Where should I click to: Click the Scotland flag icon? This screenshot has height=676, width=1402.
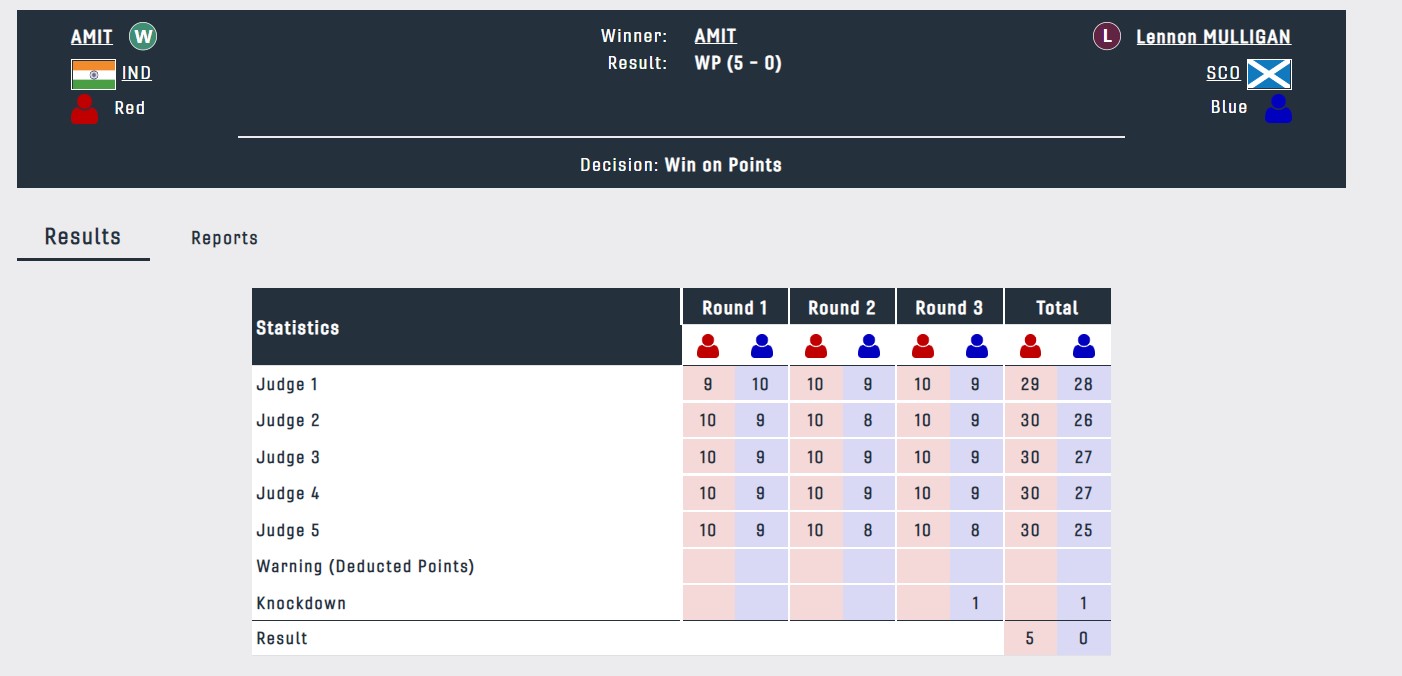click(1269, 74)
